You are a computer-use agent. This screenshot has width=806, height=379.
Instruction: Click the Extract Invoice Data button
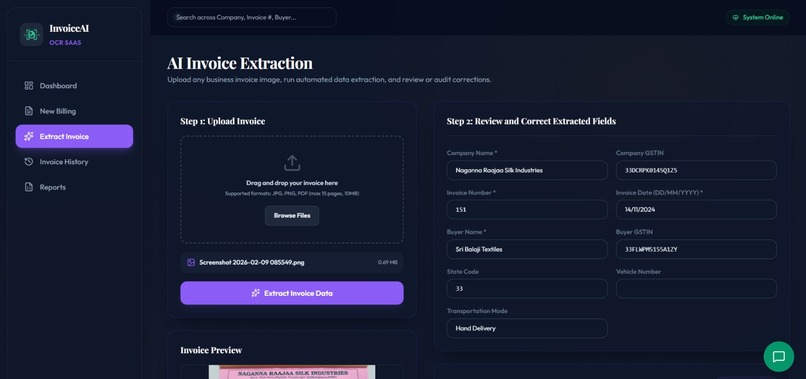click(292, 293)
